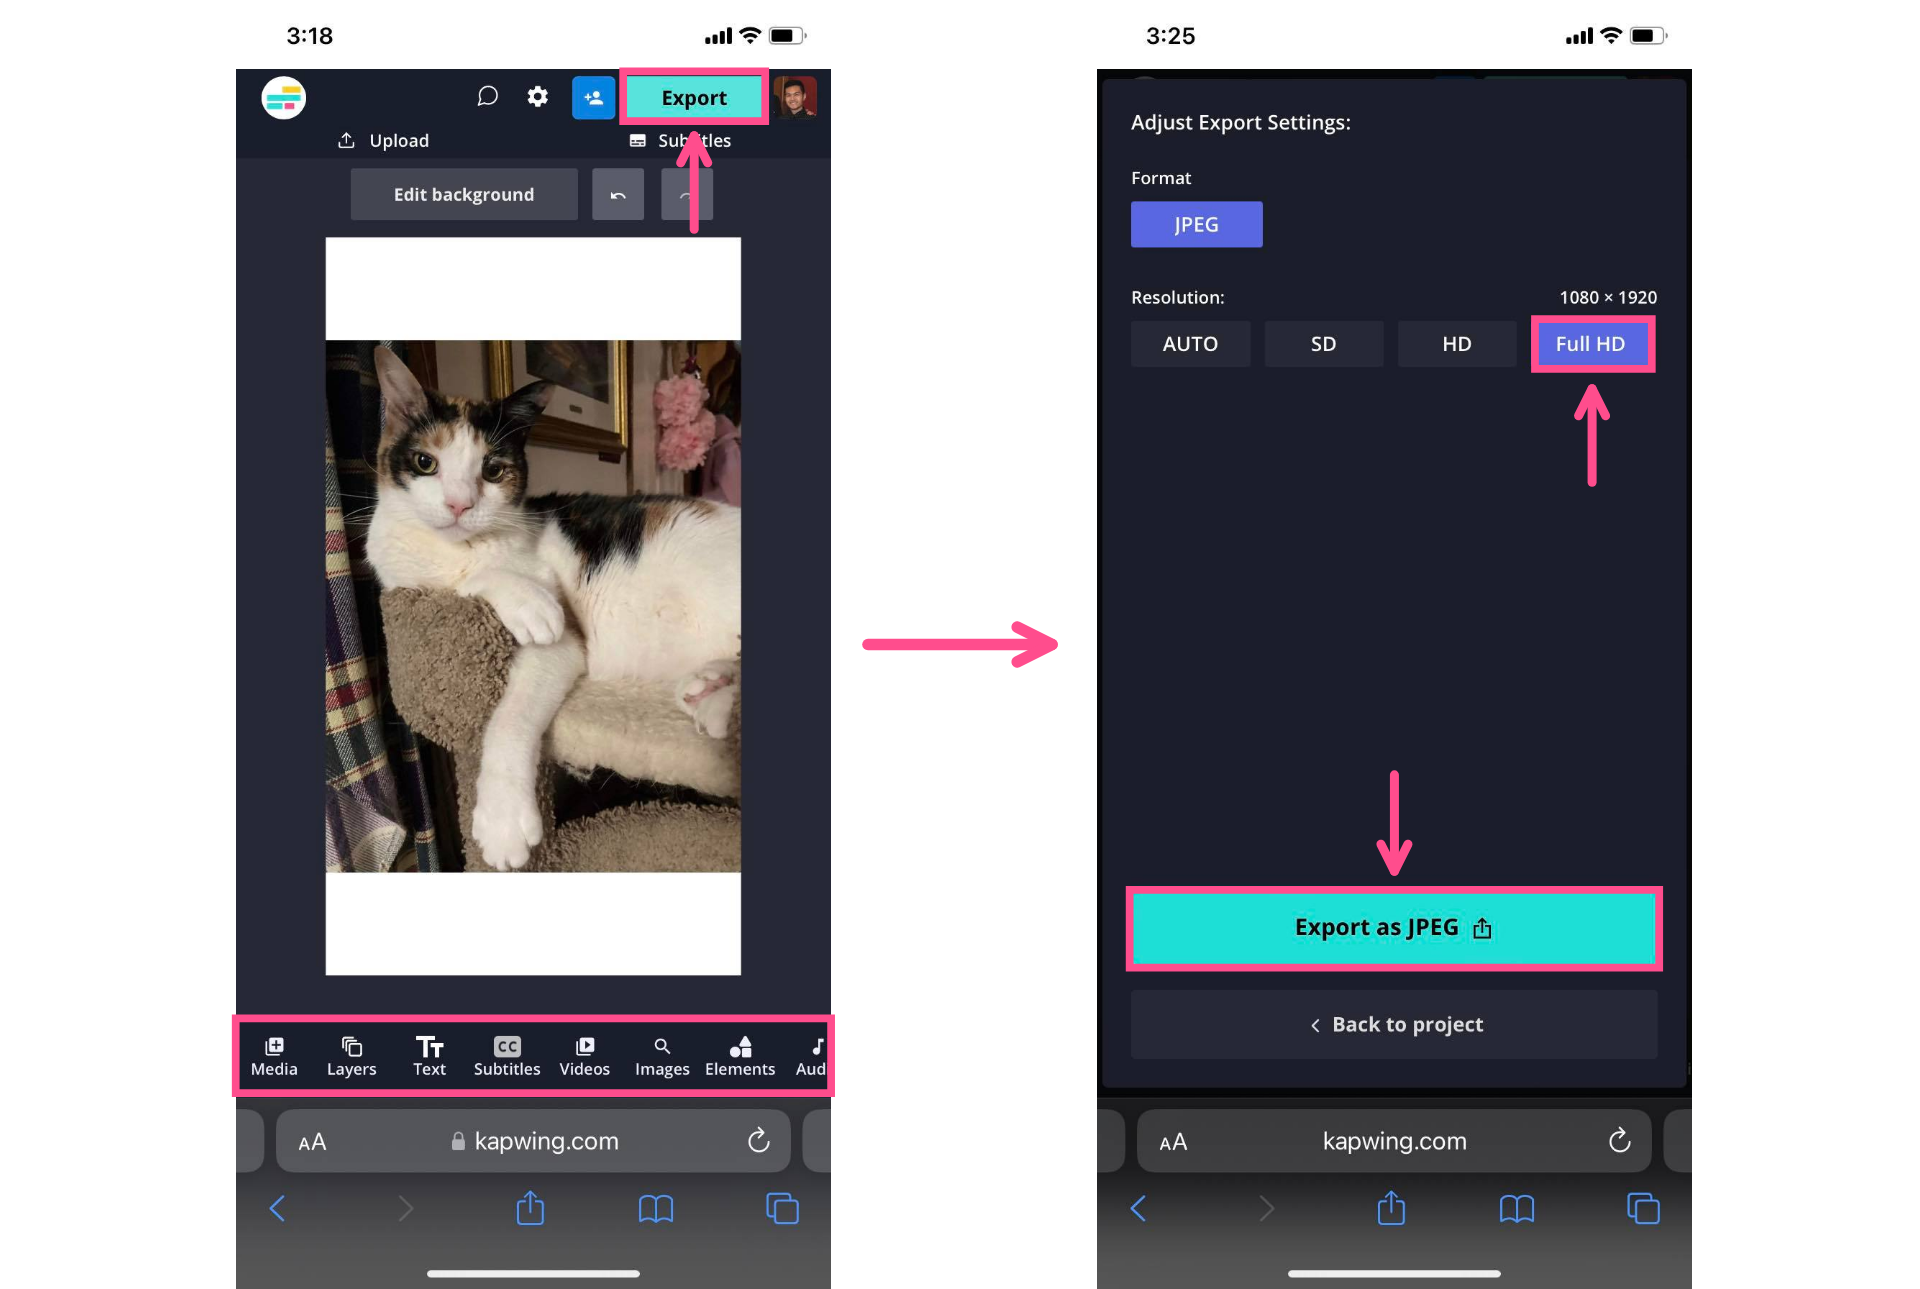The height and width of the screenshot is (1289, 1920).
Task: Click Export as JPEG button
Action: [x=1394, y=926]
